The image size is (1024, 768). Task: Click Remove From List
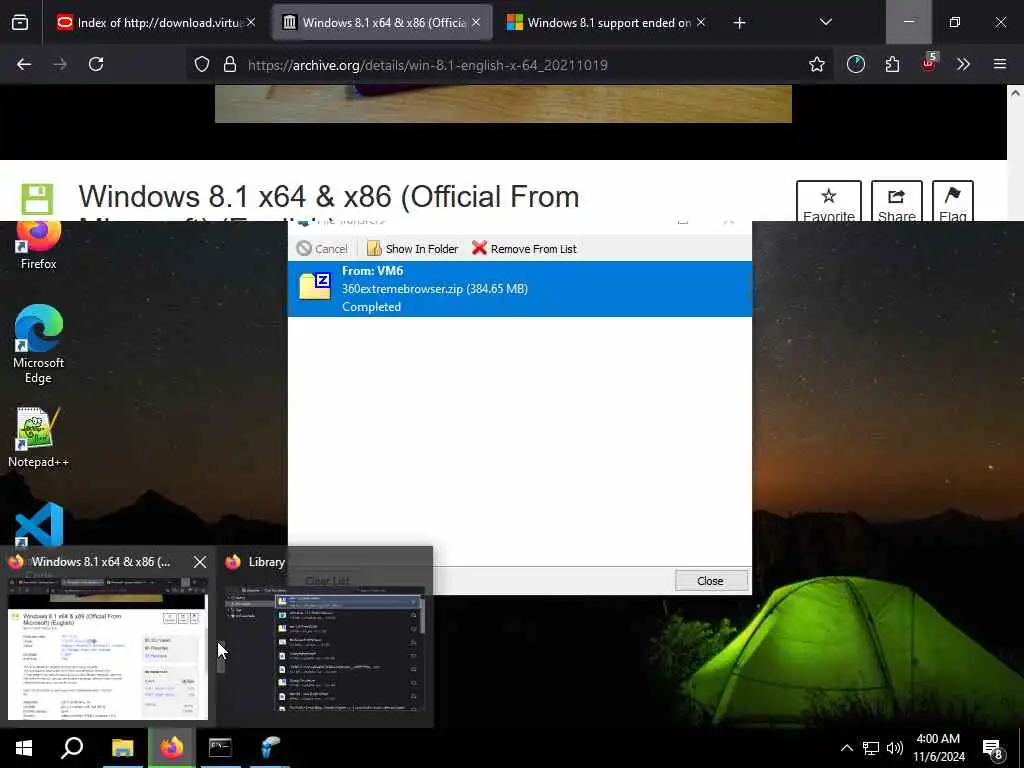524,249
